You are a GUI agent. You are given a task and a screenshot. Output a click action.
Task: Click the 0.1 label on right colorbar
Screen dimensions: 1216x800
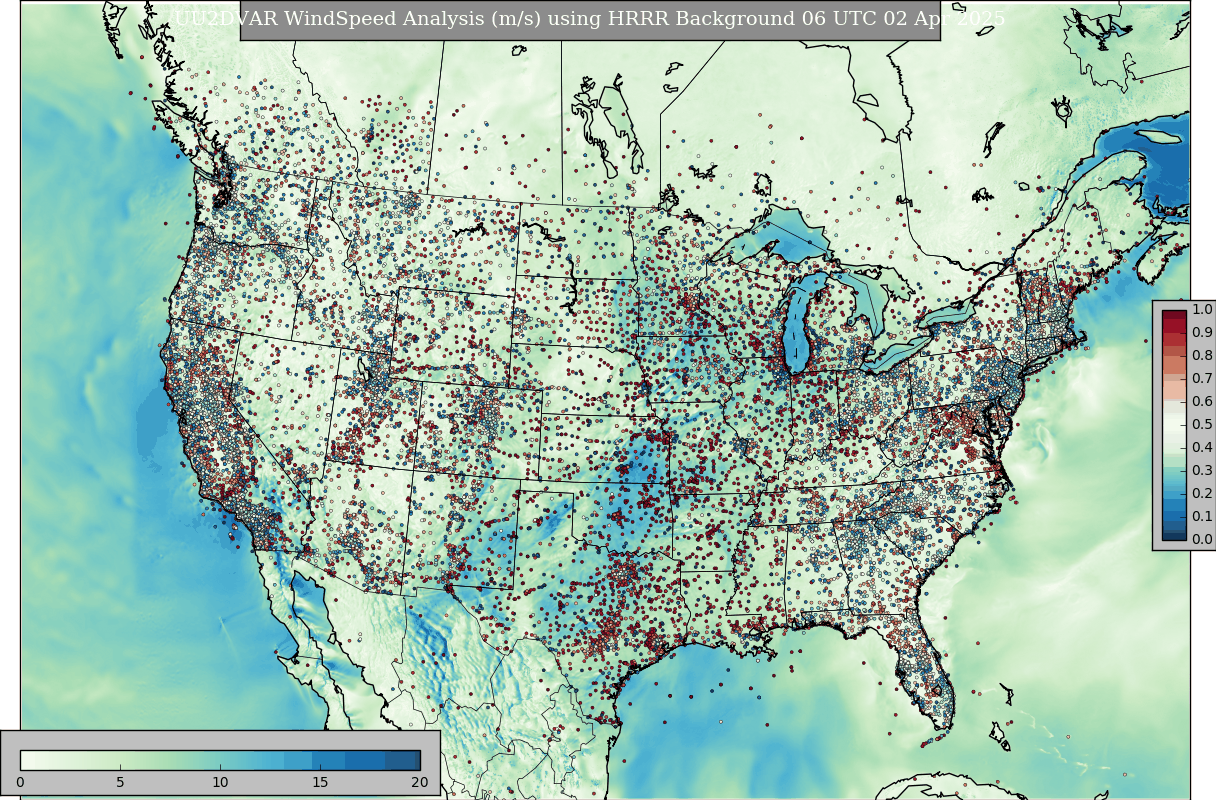(1201, 516)
